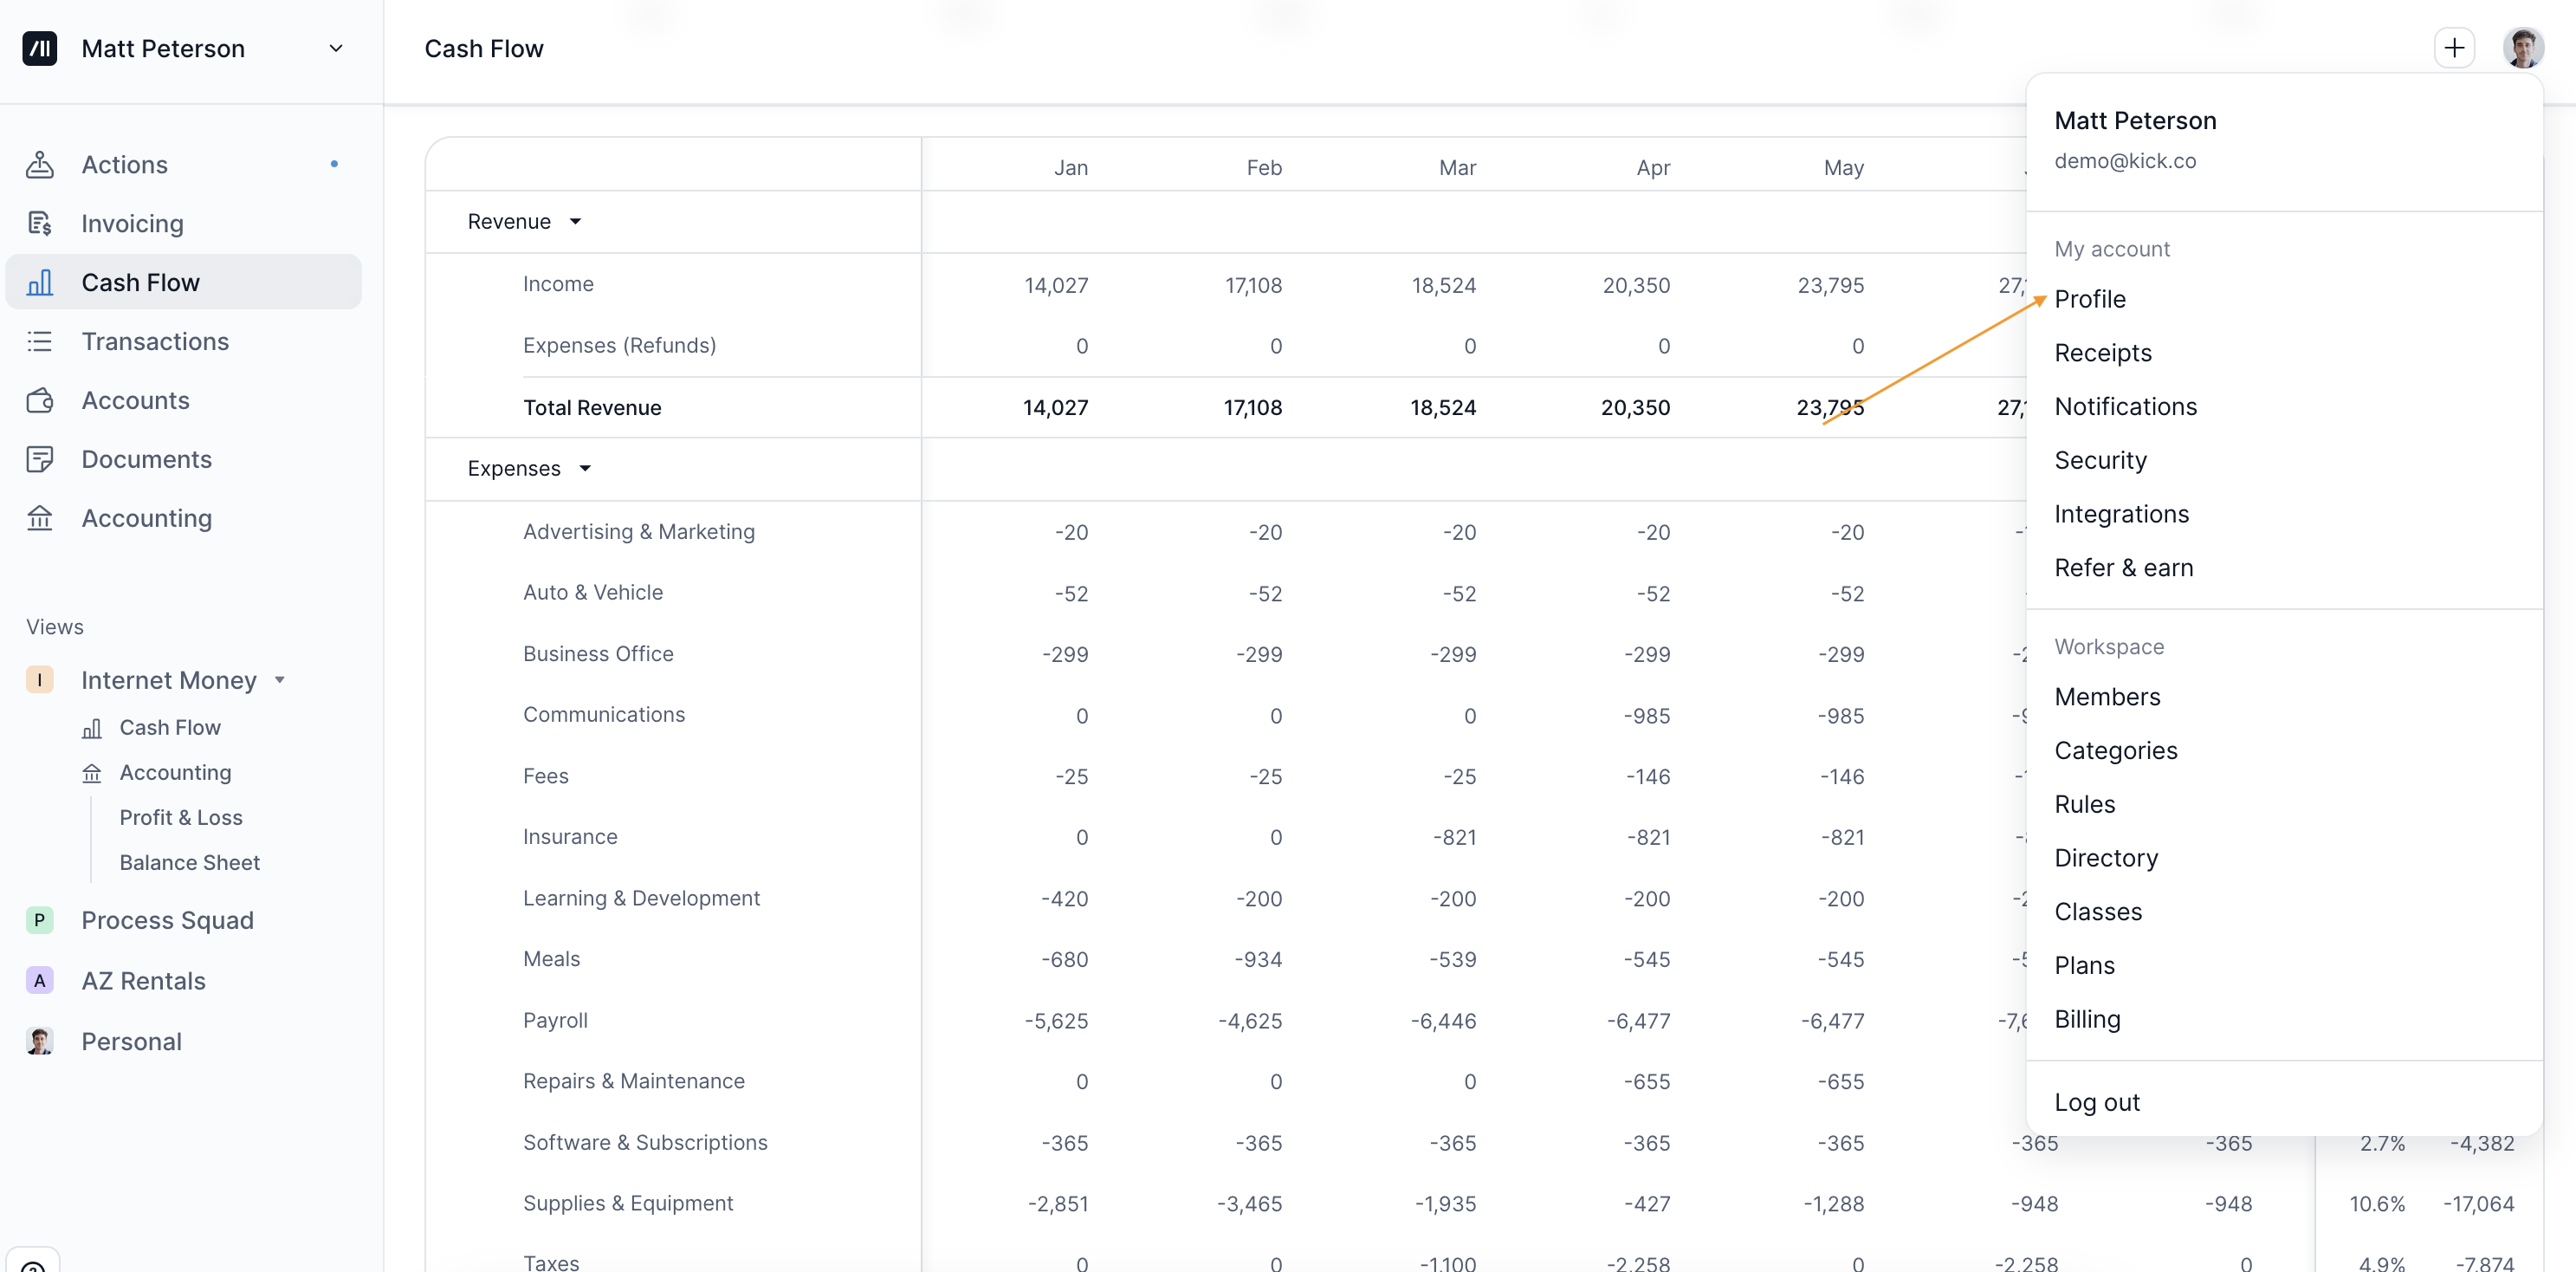
Task: Click the Kick logo icon top left
Action: (40, 48)
